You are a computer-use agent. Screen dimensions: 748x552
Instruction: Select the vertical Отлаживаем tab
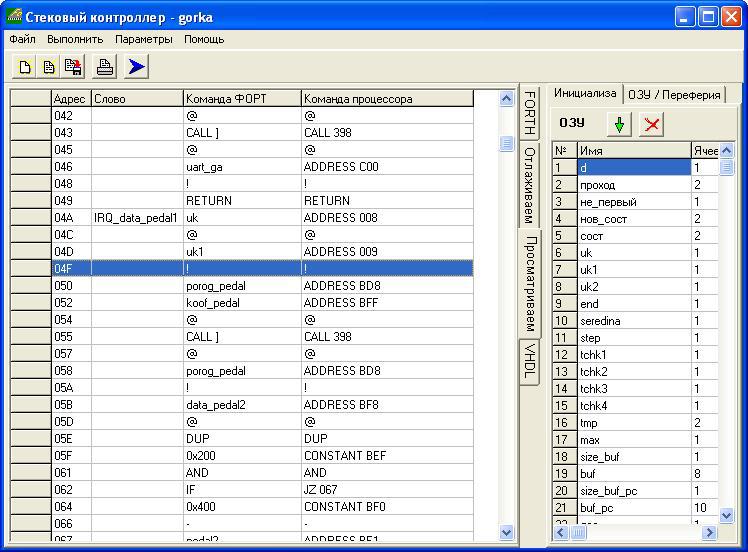[530, 185]
